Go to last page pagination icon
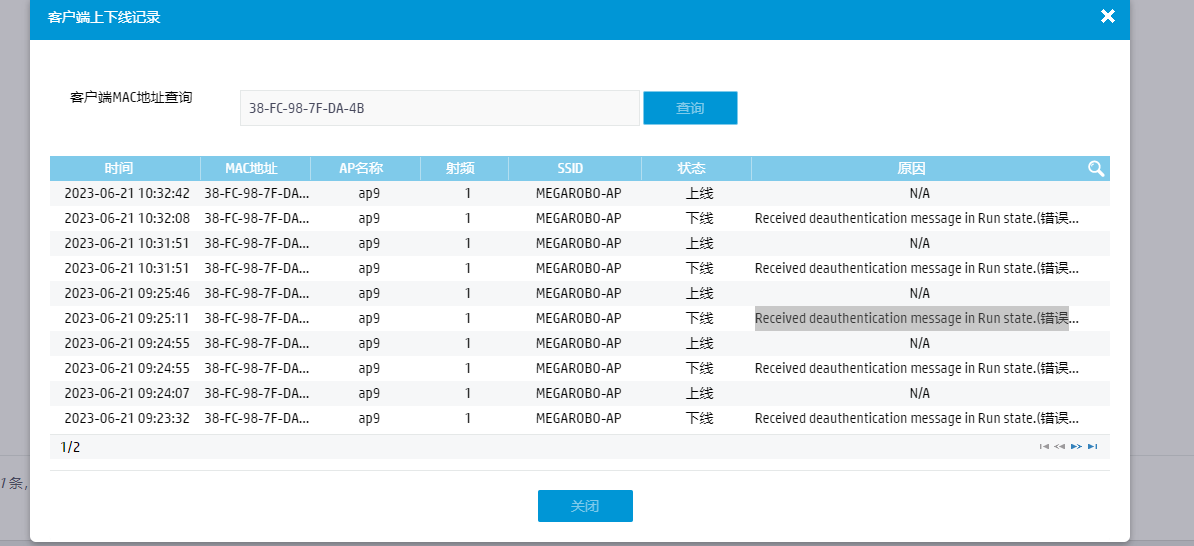Image resolution: width=1194 pixels, height=546 pixels. point(1093,447)
